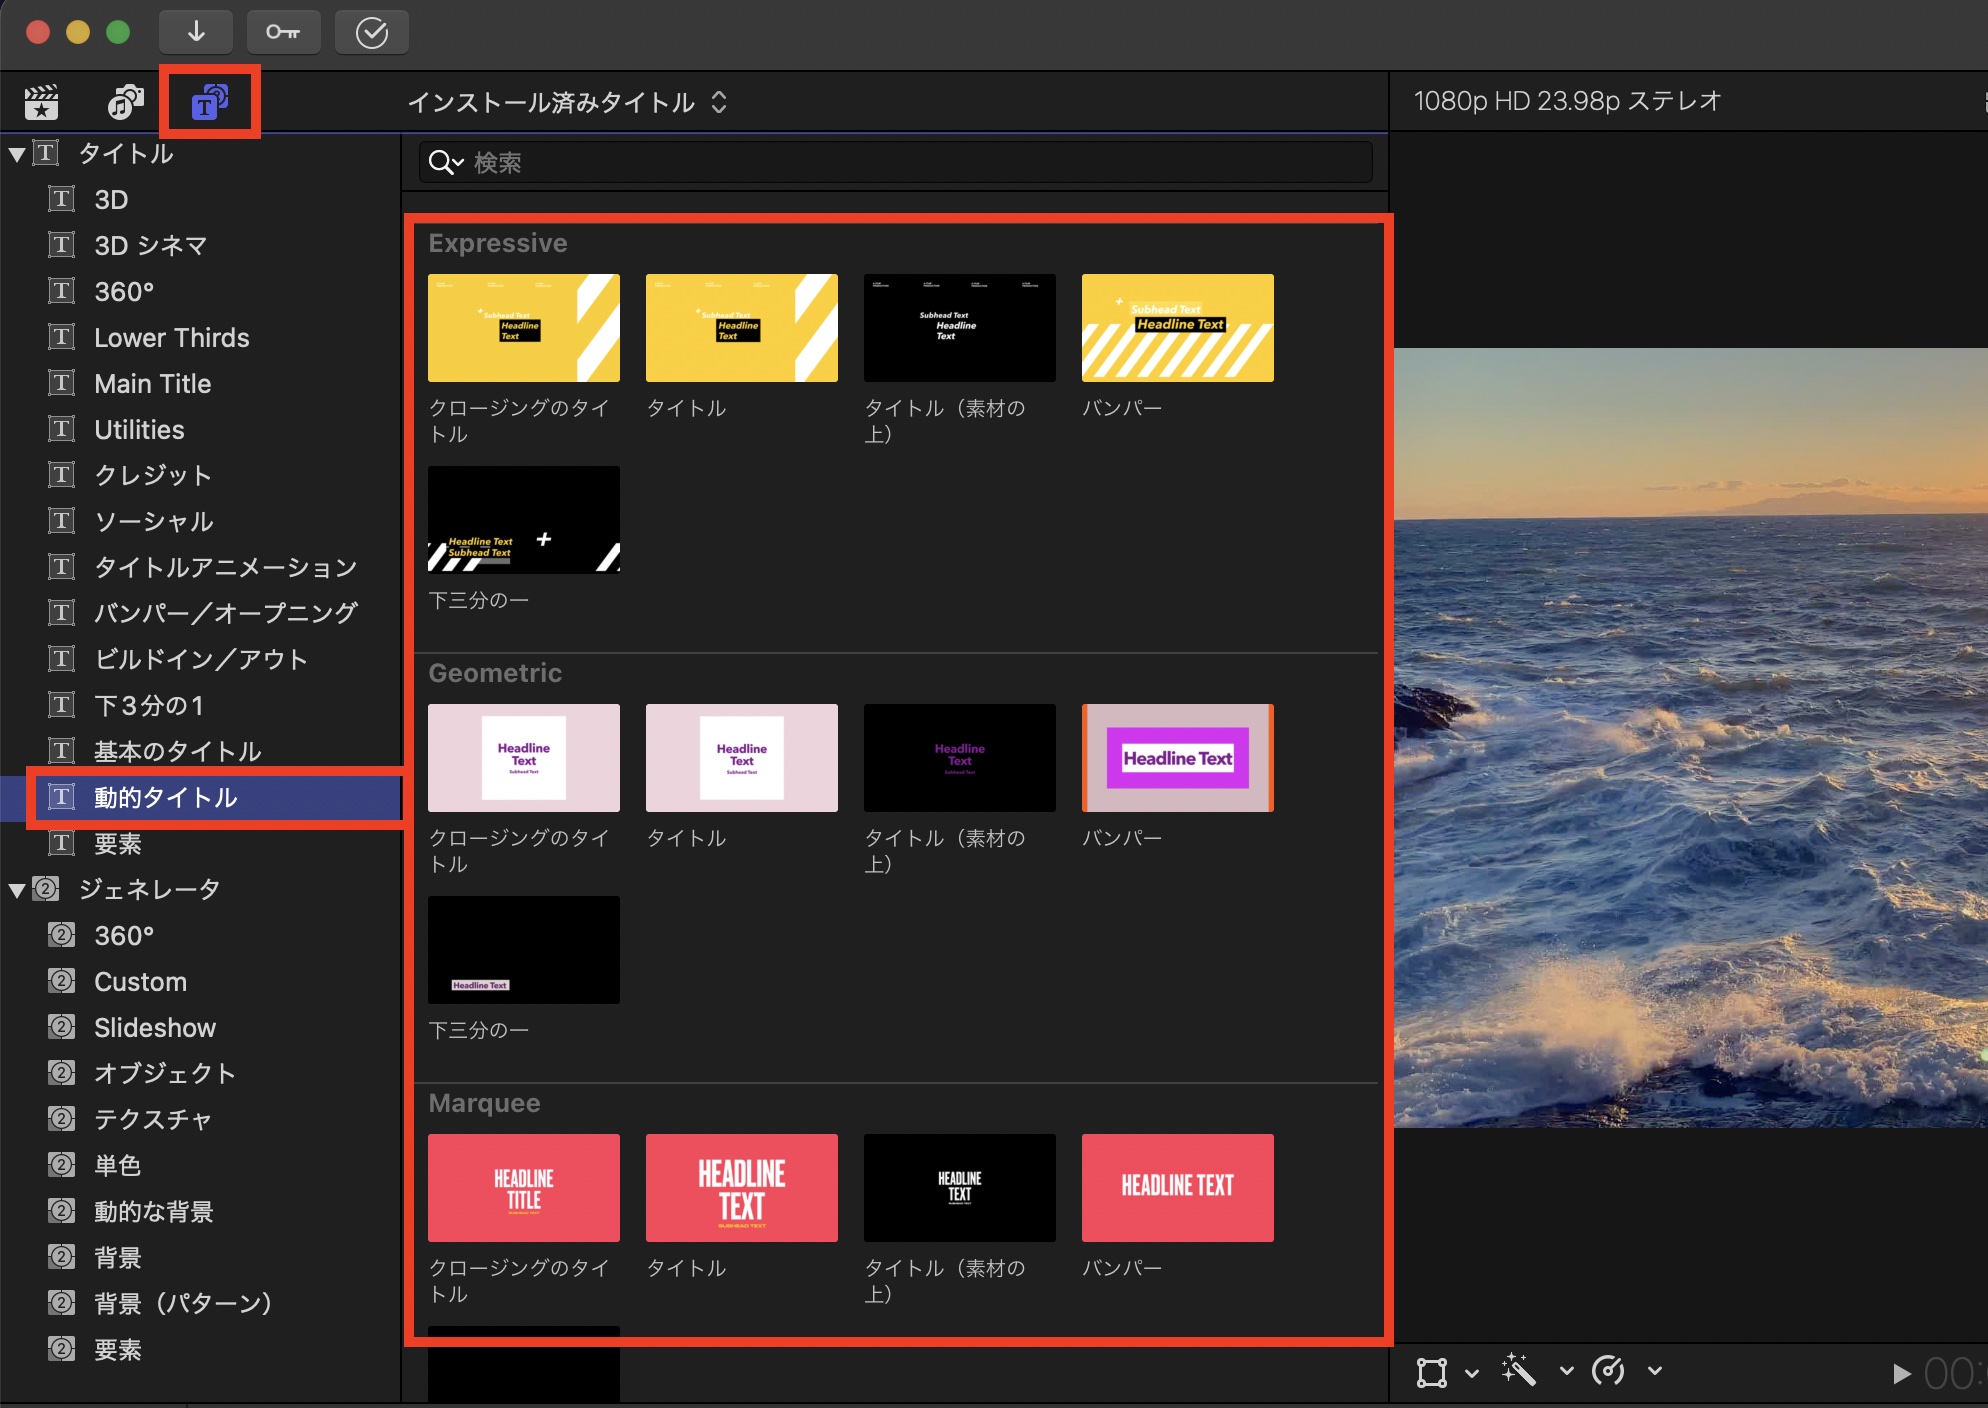Screen dimensions: 1988x1408
Task: Click the 検索 search field
Action: [900, 162]
